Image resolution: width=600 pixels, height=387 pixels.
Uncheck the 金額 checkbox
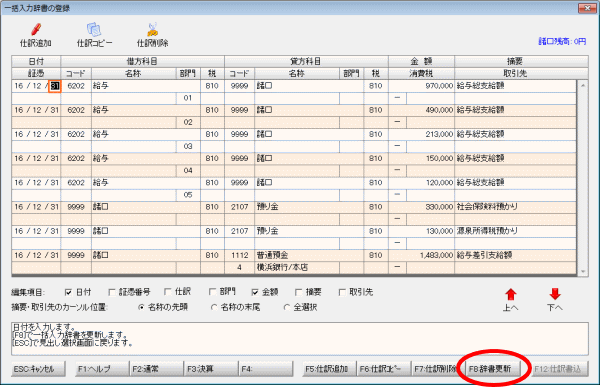click(x=255, y=292)
